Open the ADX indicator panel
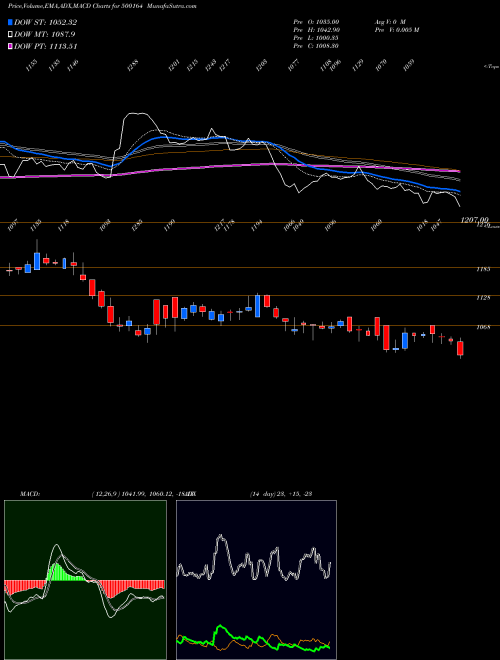Screen dimensions: 500x660 point(256,580)
